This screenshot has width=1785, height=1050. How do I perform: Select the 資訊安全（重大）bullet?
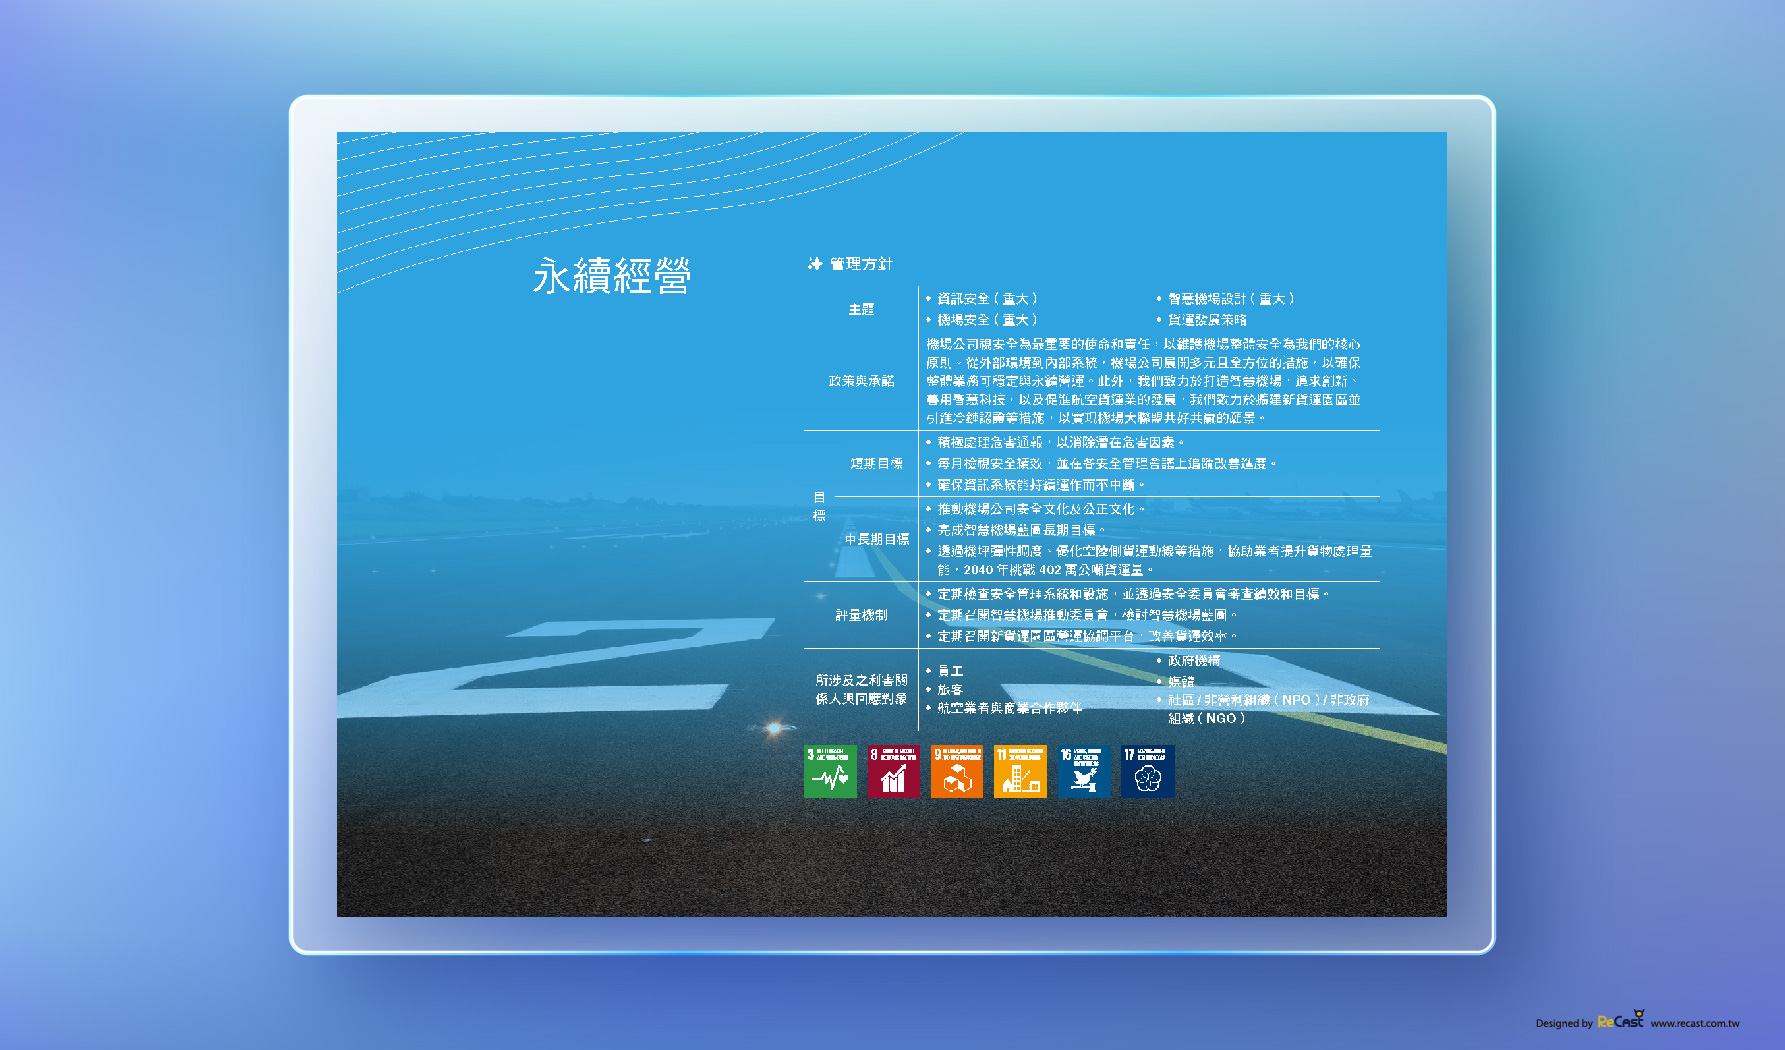point(982,299)
